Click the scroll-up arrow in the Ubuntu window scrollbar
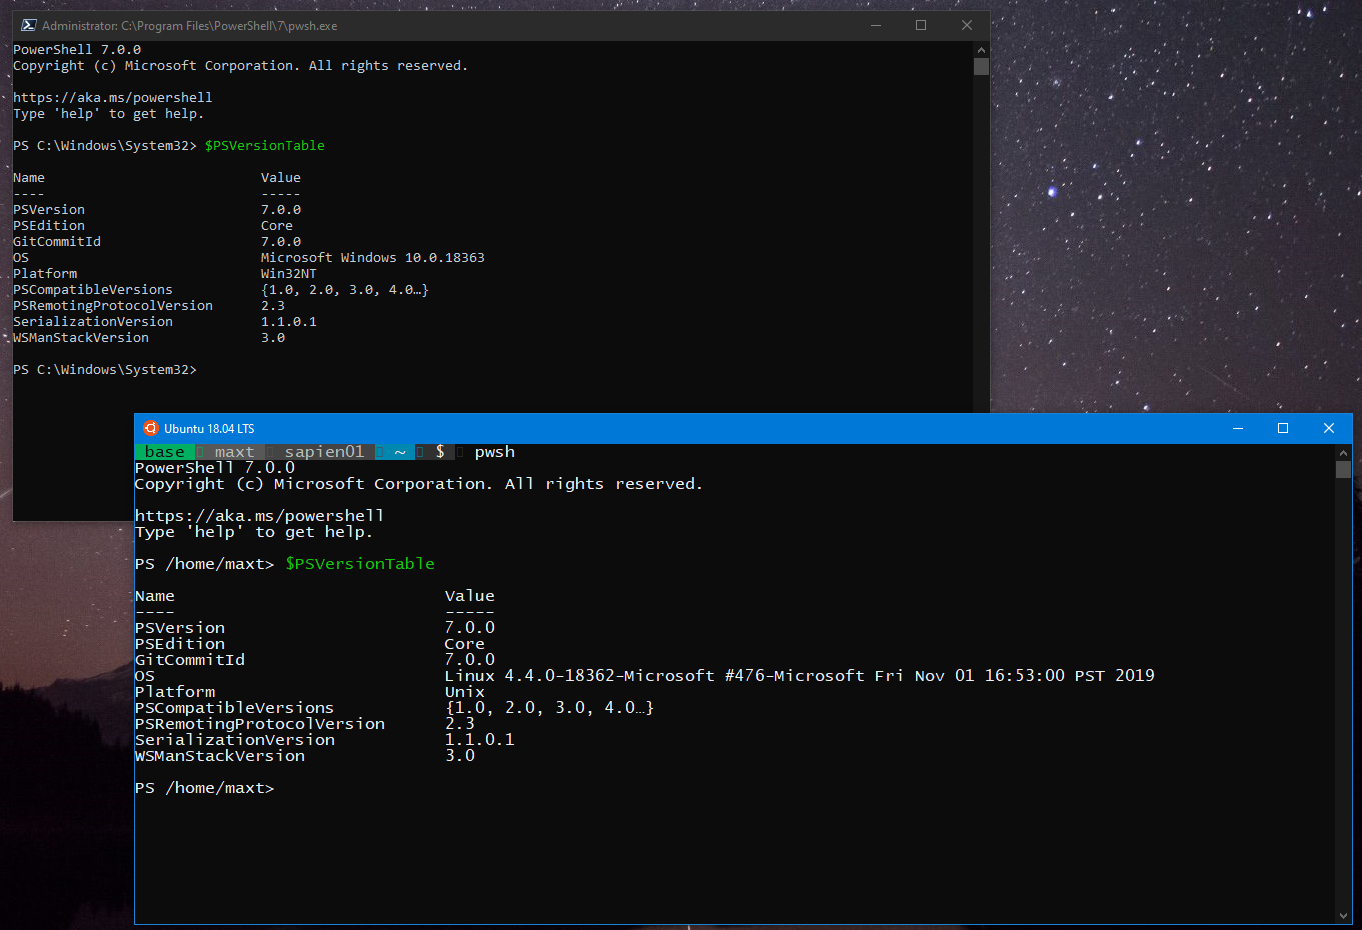Screen dimensions: 1362x930 point(1343,452)
